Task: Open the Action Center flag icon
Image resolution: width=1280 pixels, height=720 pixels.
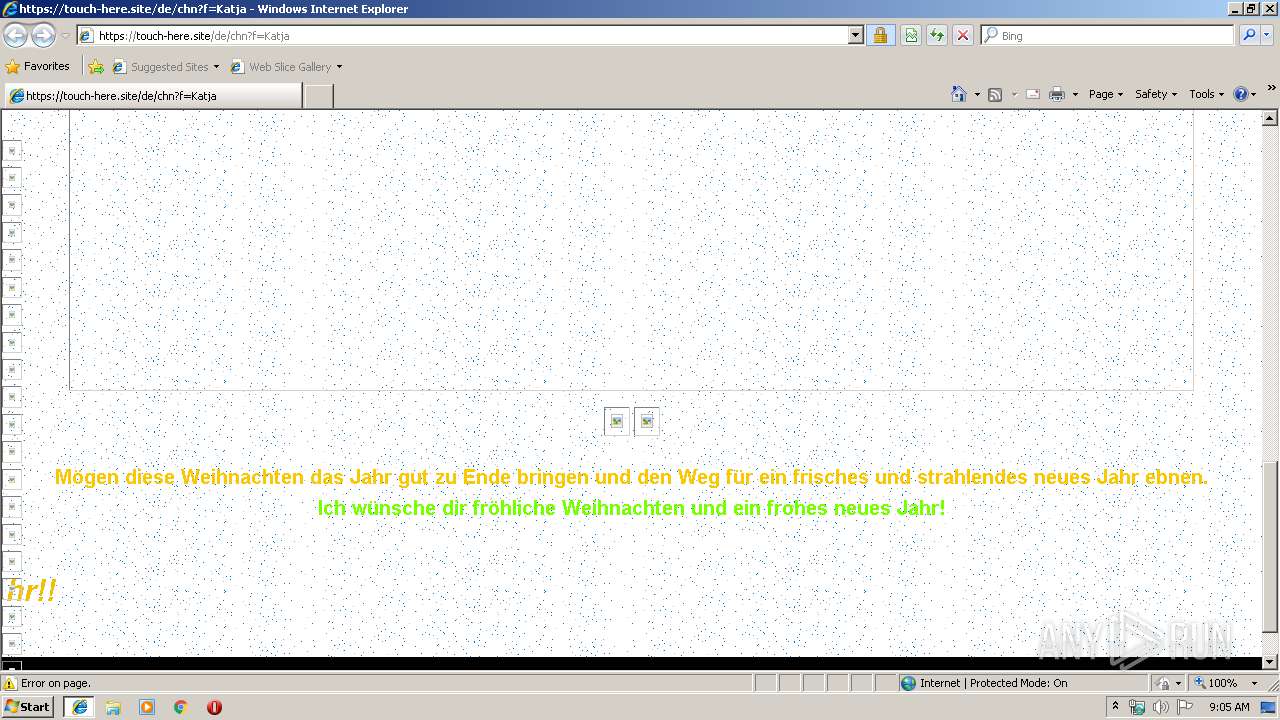Action: (1186, 707)
